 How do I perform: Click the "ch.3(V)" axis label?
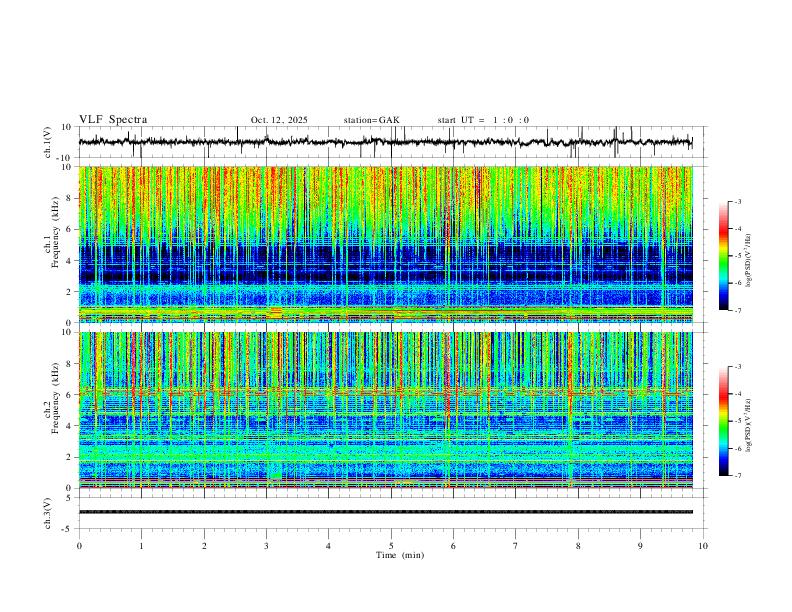pos(48,514)
